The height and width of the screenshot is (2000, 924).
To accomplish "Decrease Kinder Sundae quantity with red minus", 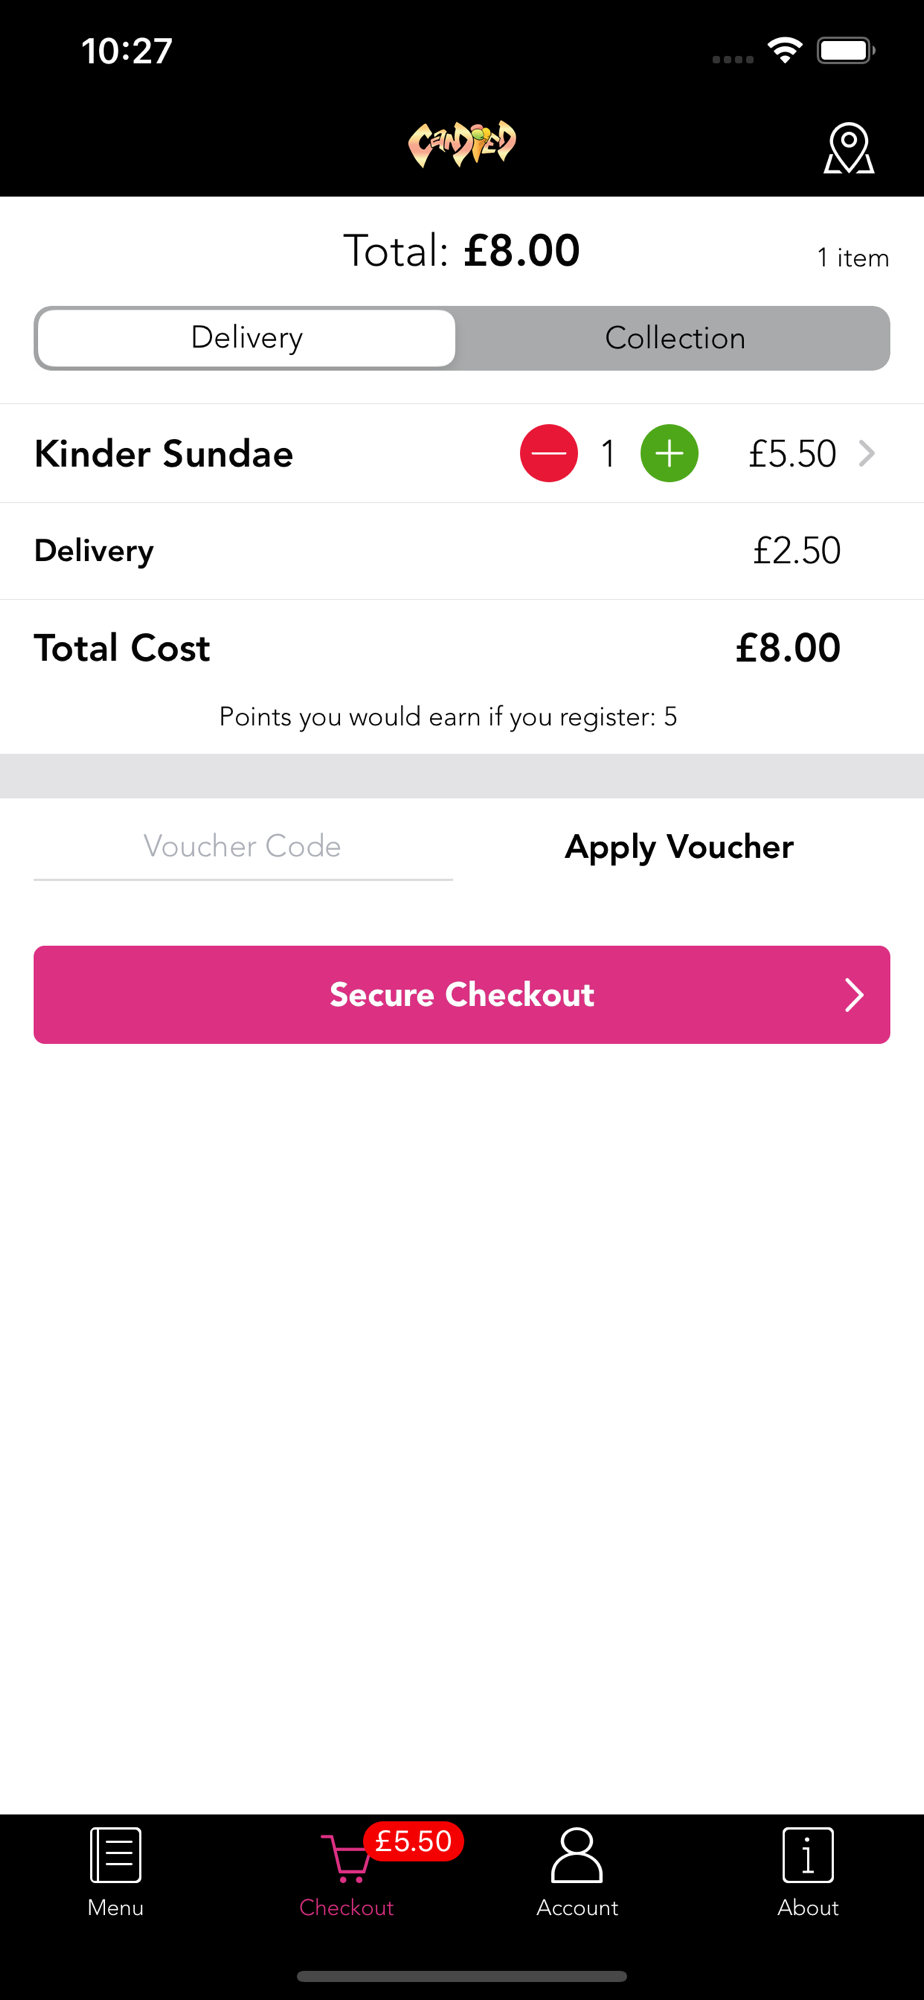I will [x=549, y=453].
